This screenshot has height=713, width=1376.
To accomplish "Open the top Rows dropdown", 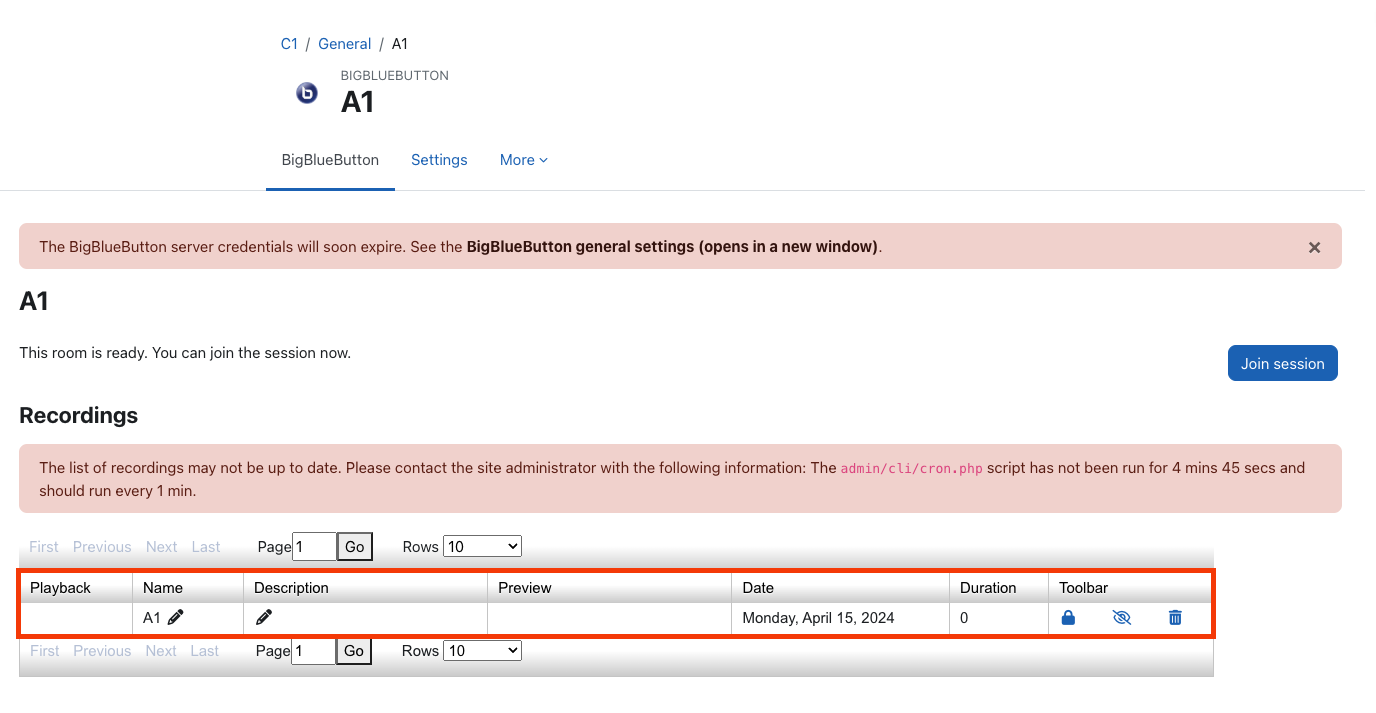I will click(482, 546).
